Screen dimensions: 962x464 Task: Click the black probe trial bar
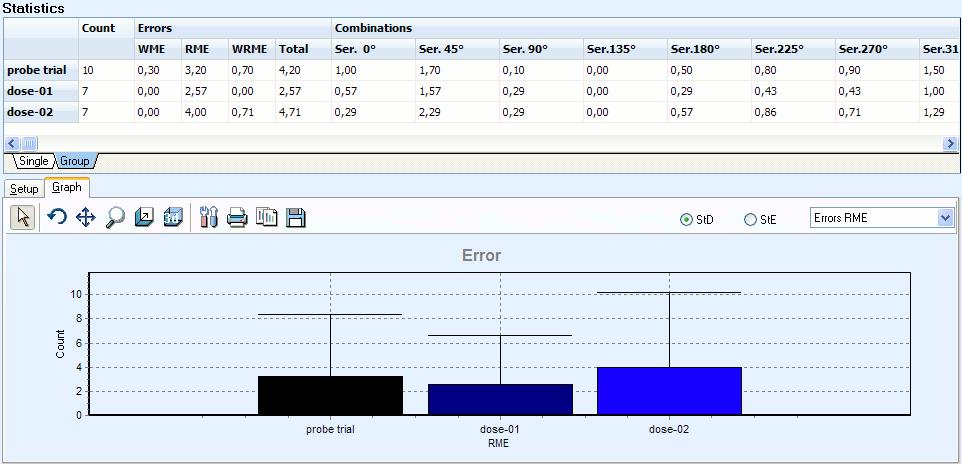330,395
